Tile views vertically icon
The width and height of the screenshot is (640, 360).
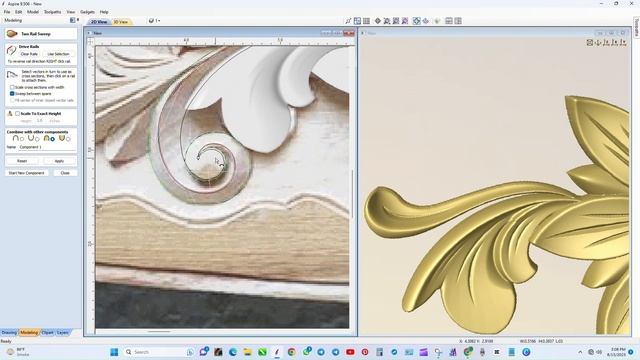[458, 21]
